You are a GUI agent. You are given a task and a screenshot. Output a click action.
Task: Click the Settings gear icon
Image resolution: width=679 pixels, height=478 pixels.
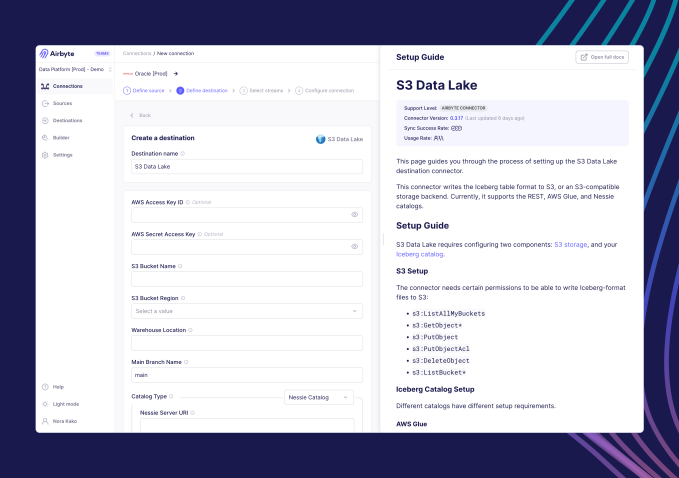click(45, 155)
